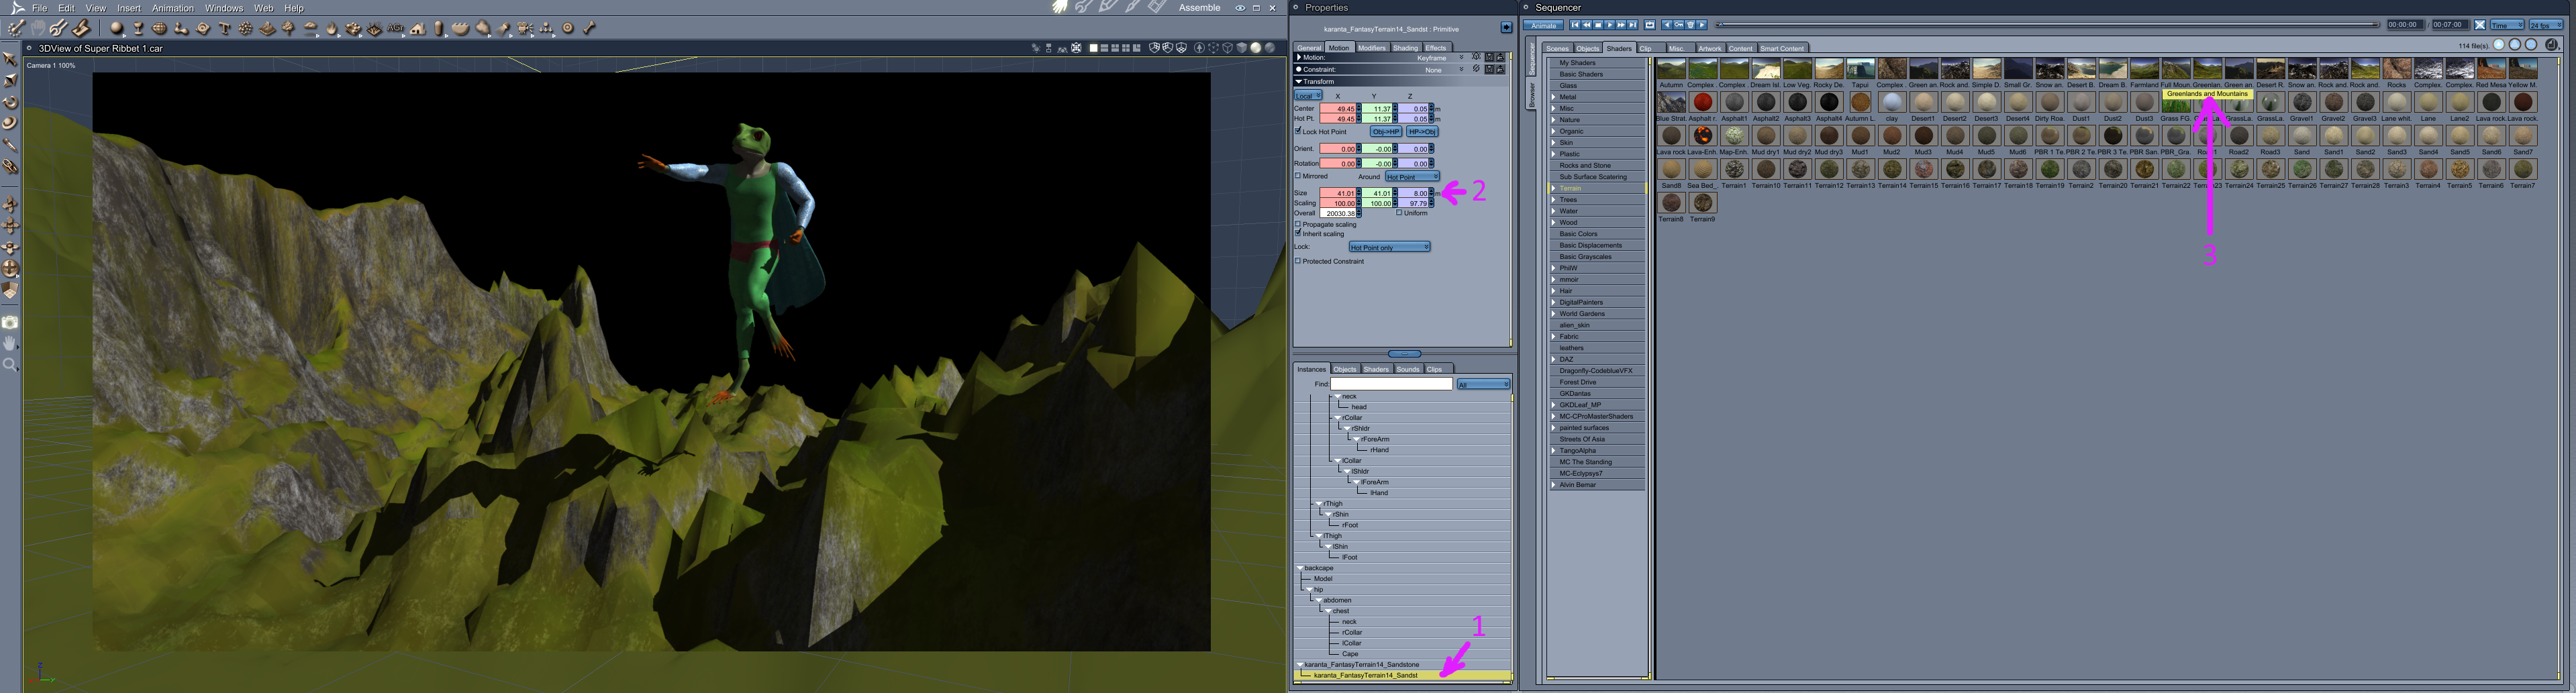
Task: Select the rHand item in the instance tree
Action: pyautogui.click(x=1380, y=450)
